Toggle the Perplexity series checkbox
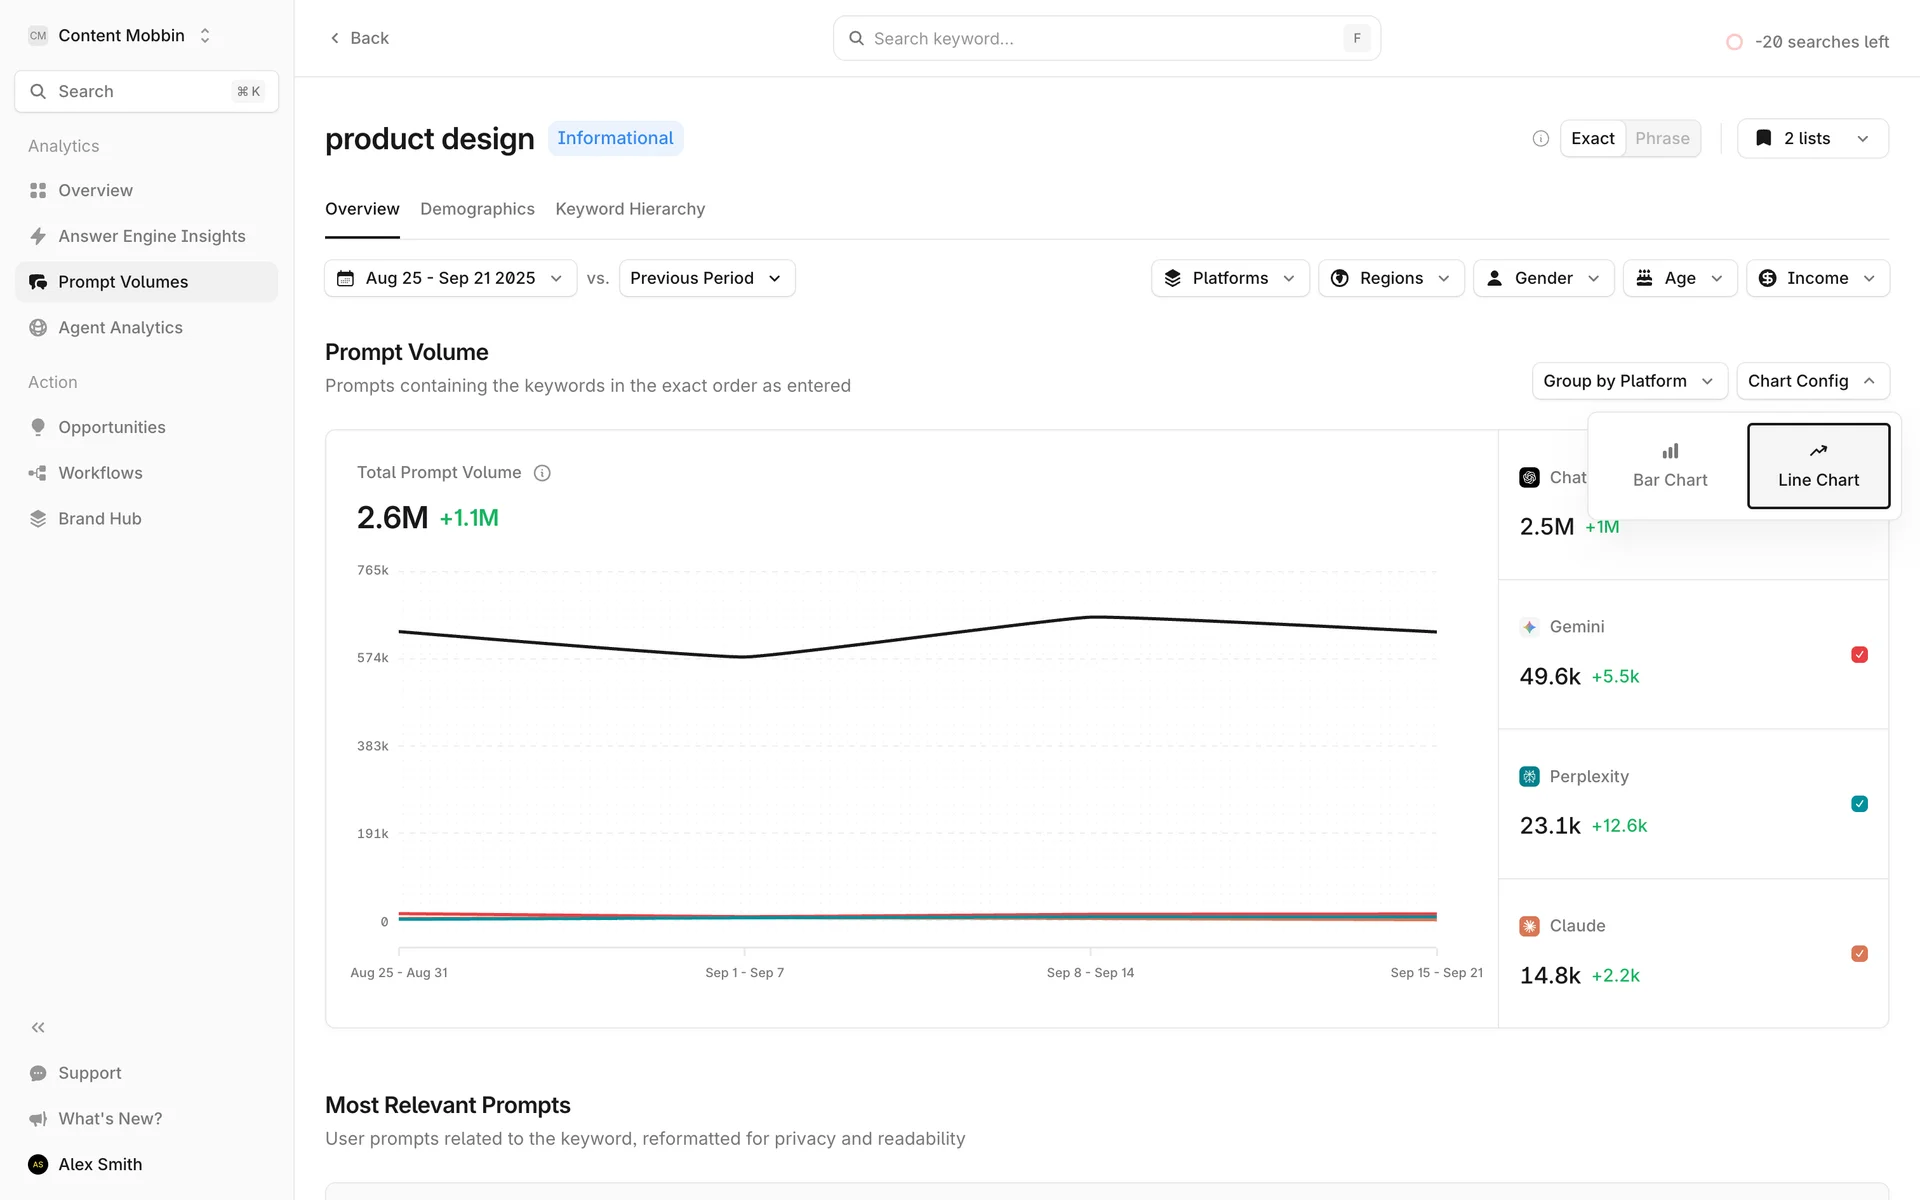The height and width of the screenshot is (1200, 1920). coord(1859,804)
